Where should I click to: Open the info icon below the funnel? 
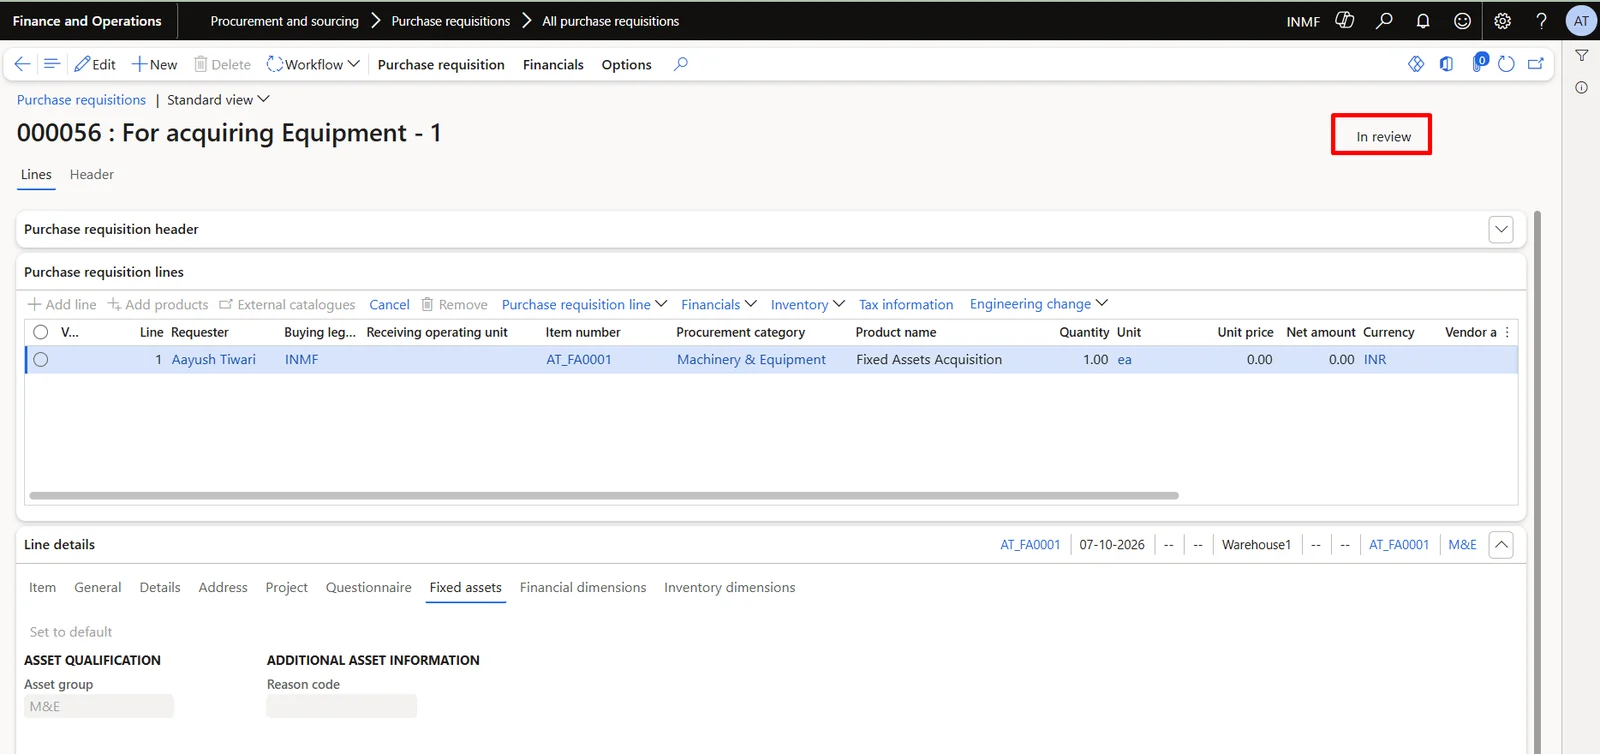1582,88
